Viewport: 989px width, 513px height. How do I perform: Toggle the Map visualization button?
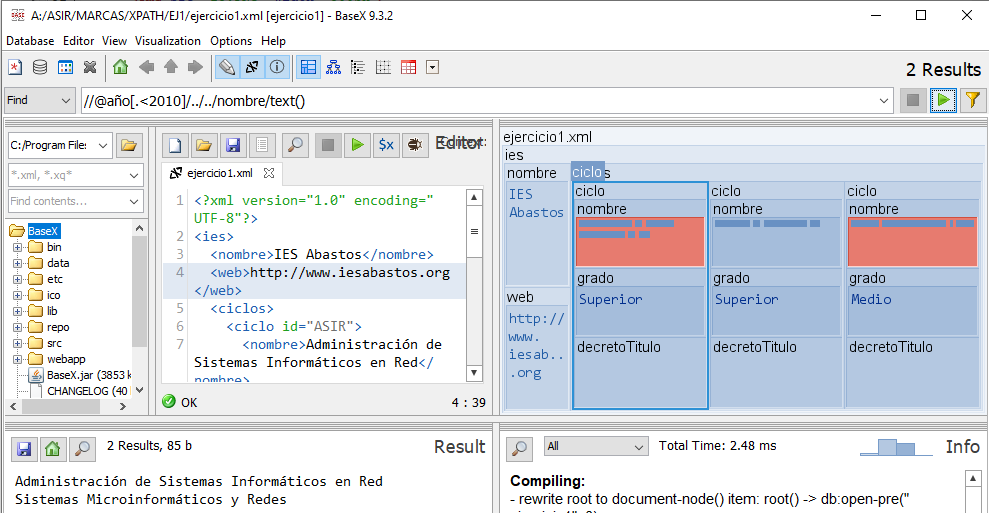tap(308, 68)
